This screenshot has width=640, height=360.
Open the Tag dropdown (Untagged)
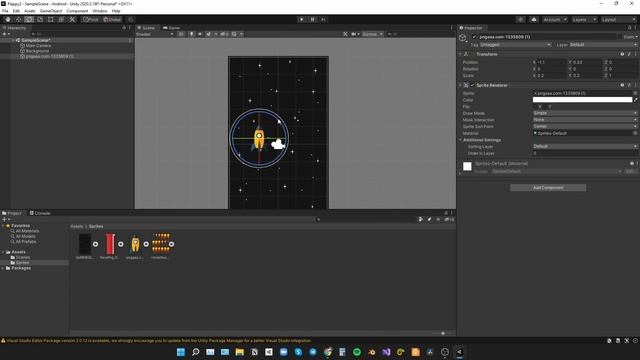pos(515,44)
